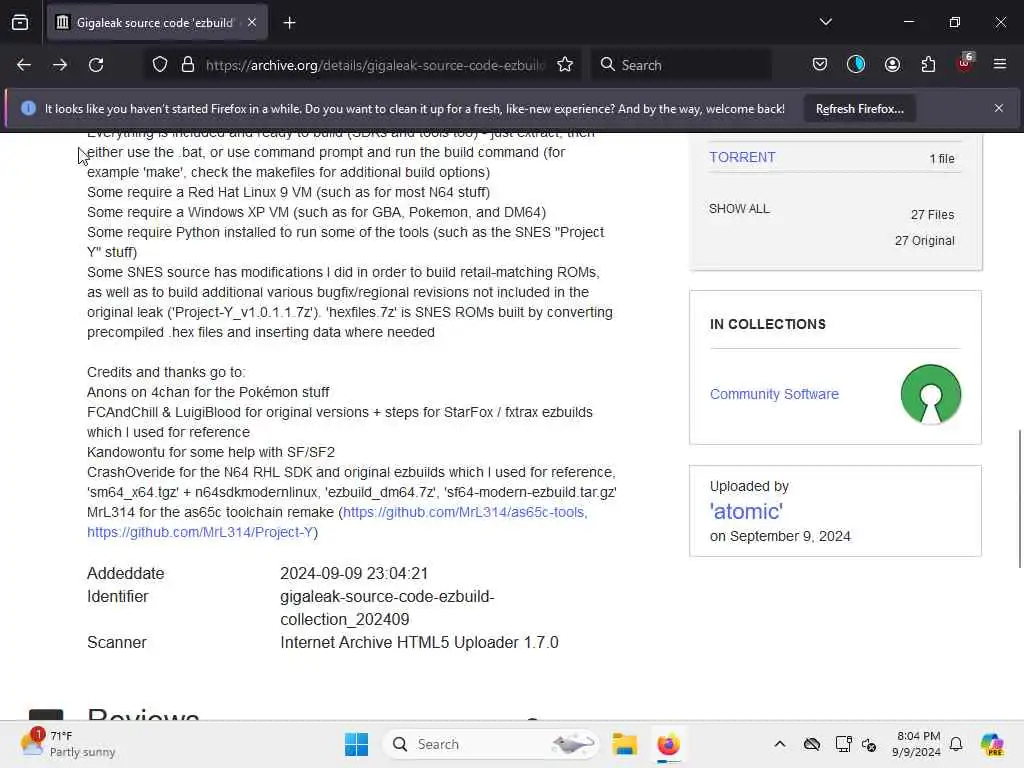Go forward to next page

(60, 65)
